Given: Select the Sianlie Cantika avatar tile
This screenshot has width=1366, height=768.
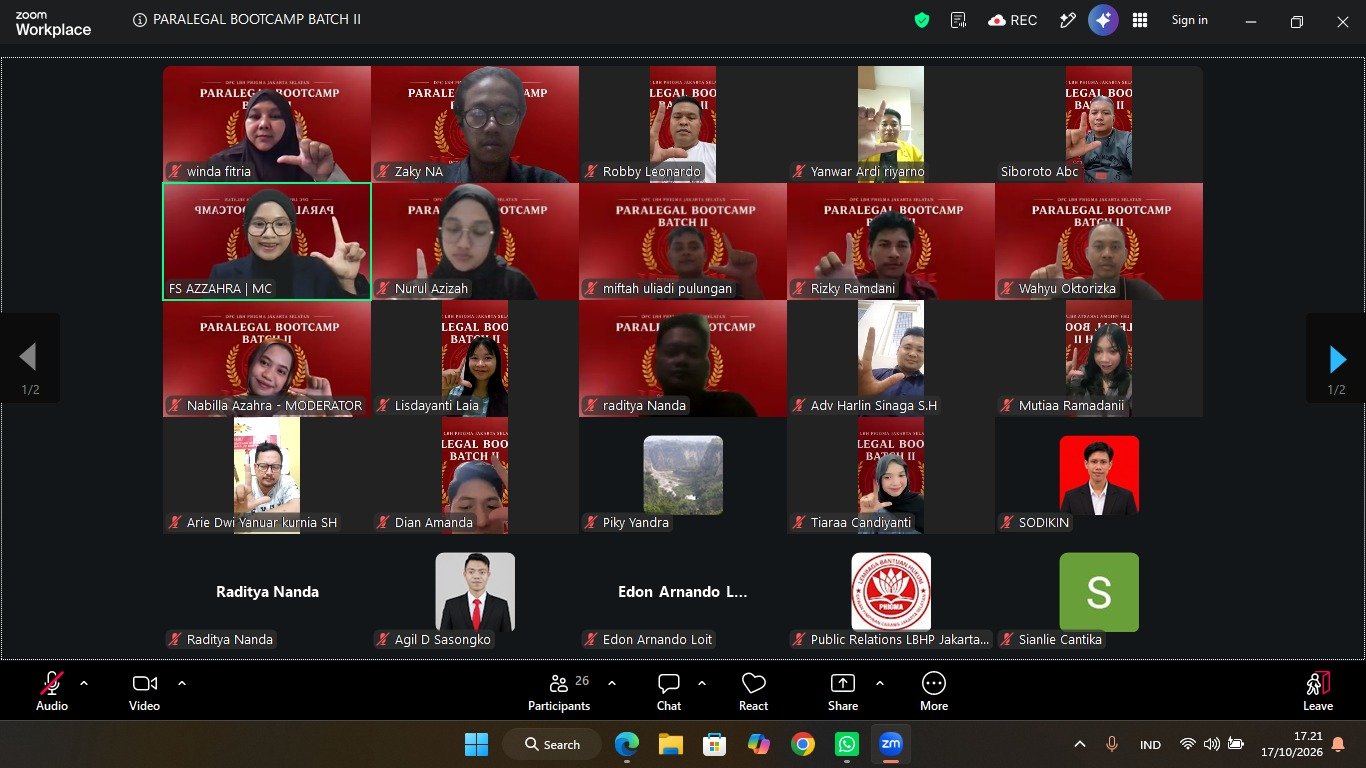Looking at the screenshot, I should coord(1099,592).
